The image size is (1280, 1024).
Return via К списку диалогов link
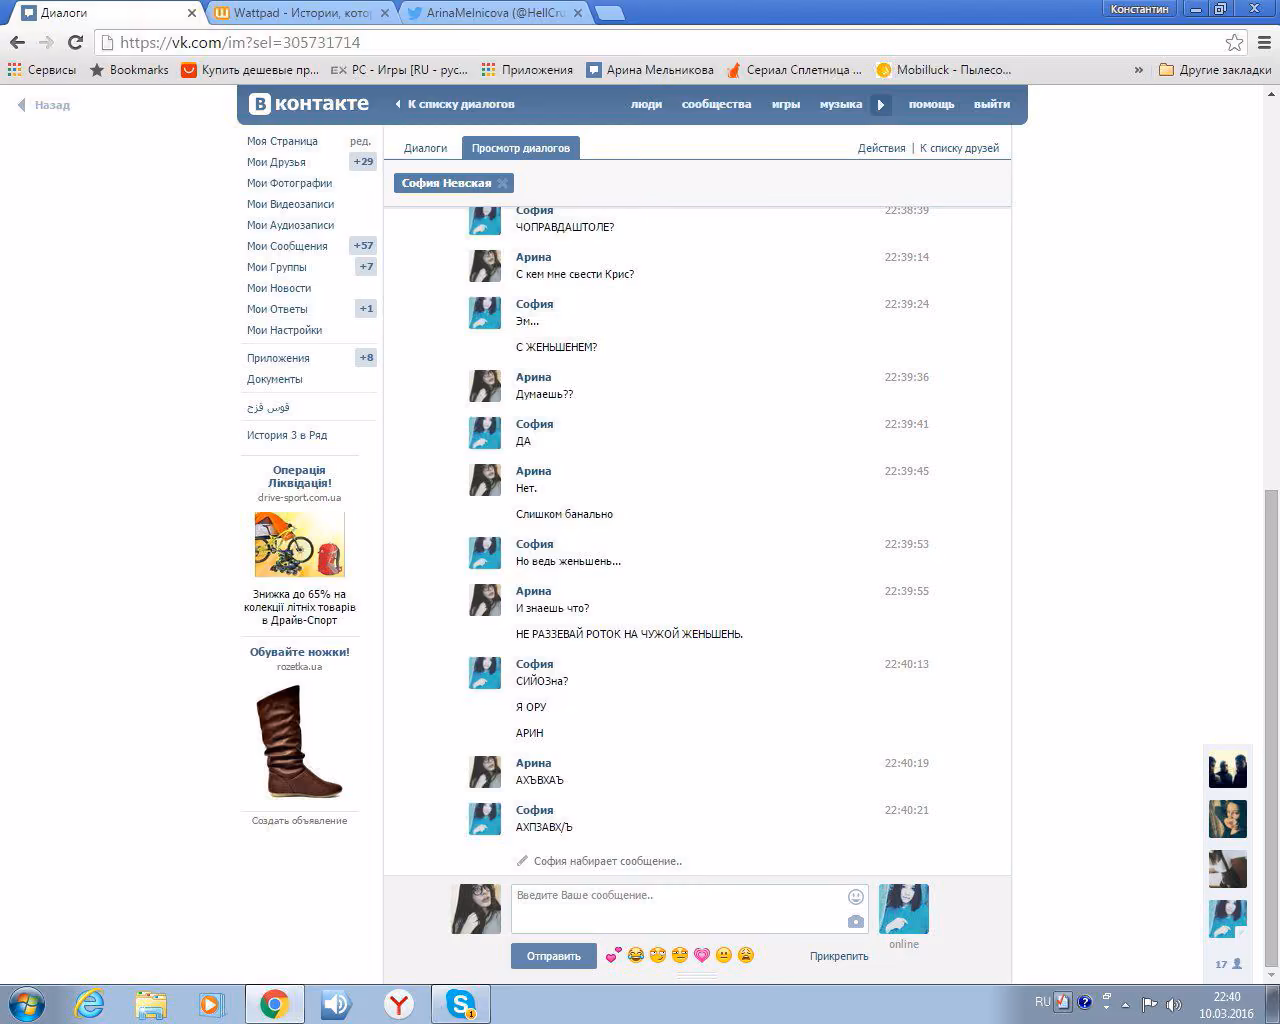(455, 104)
